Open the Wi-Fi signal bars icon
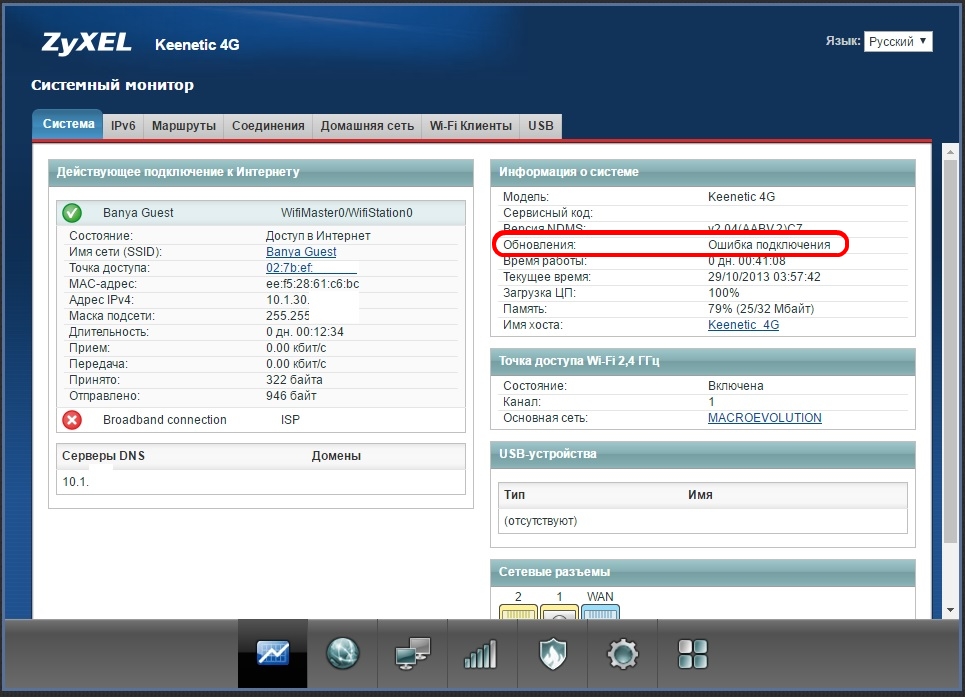 481,654
